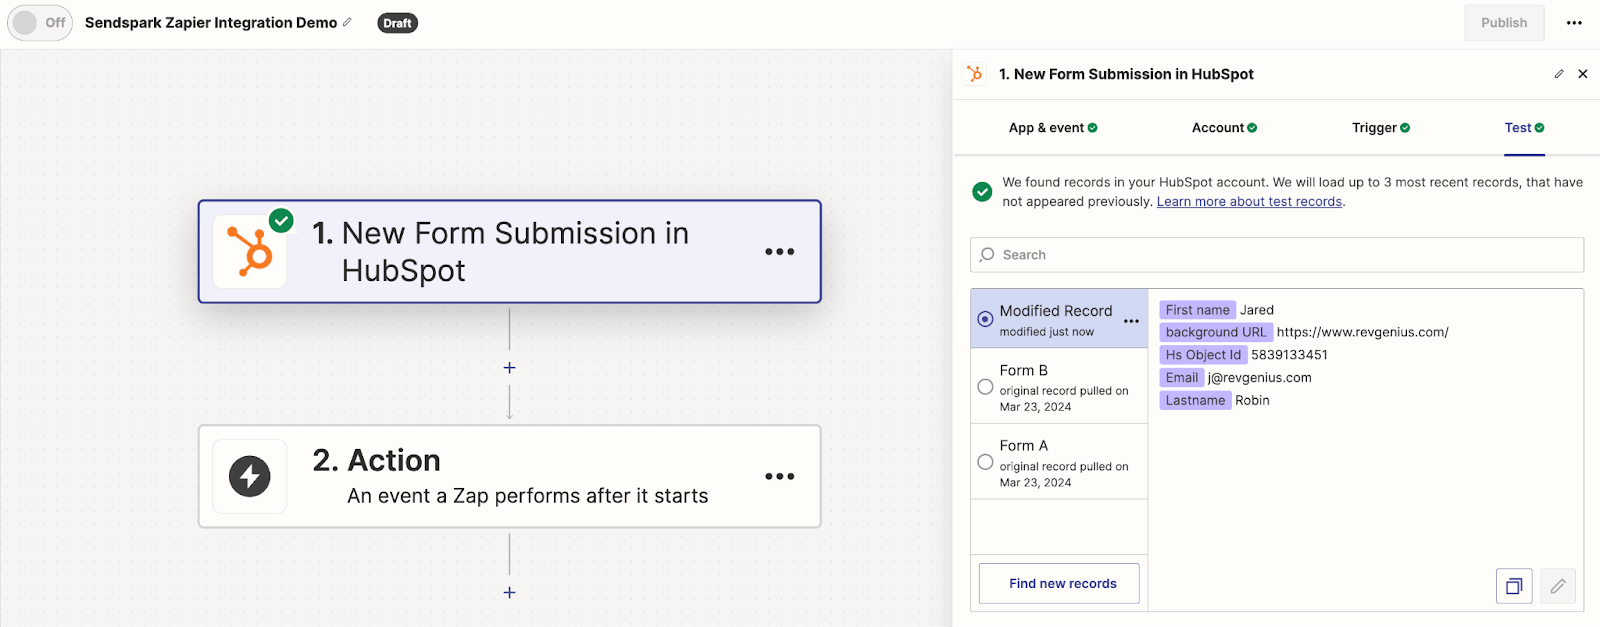The image size is (1600, 627).
Task: Click the Lastname field label
Action: (x=1195, y=400)
